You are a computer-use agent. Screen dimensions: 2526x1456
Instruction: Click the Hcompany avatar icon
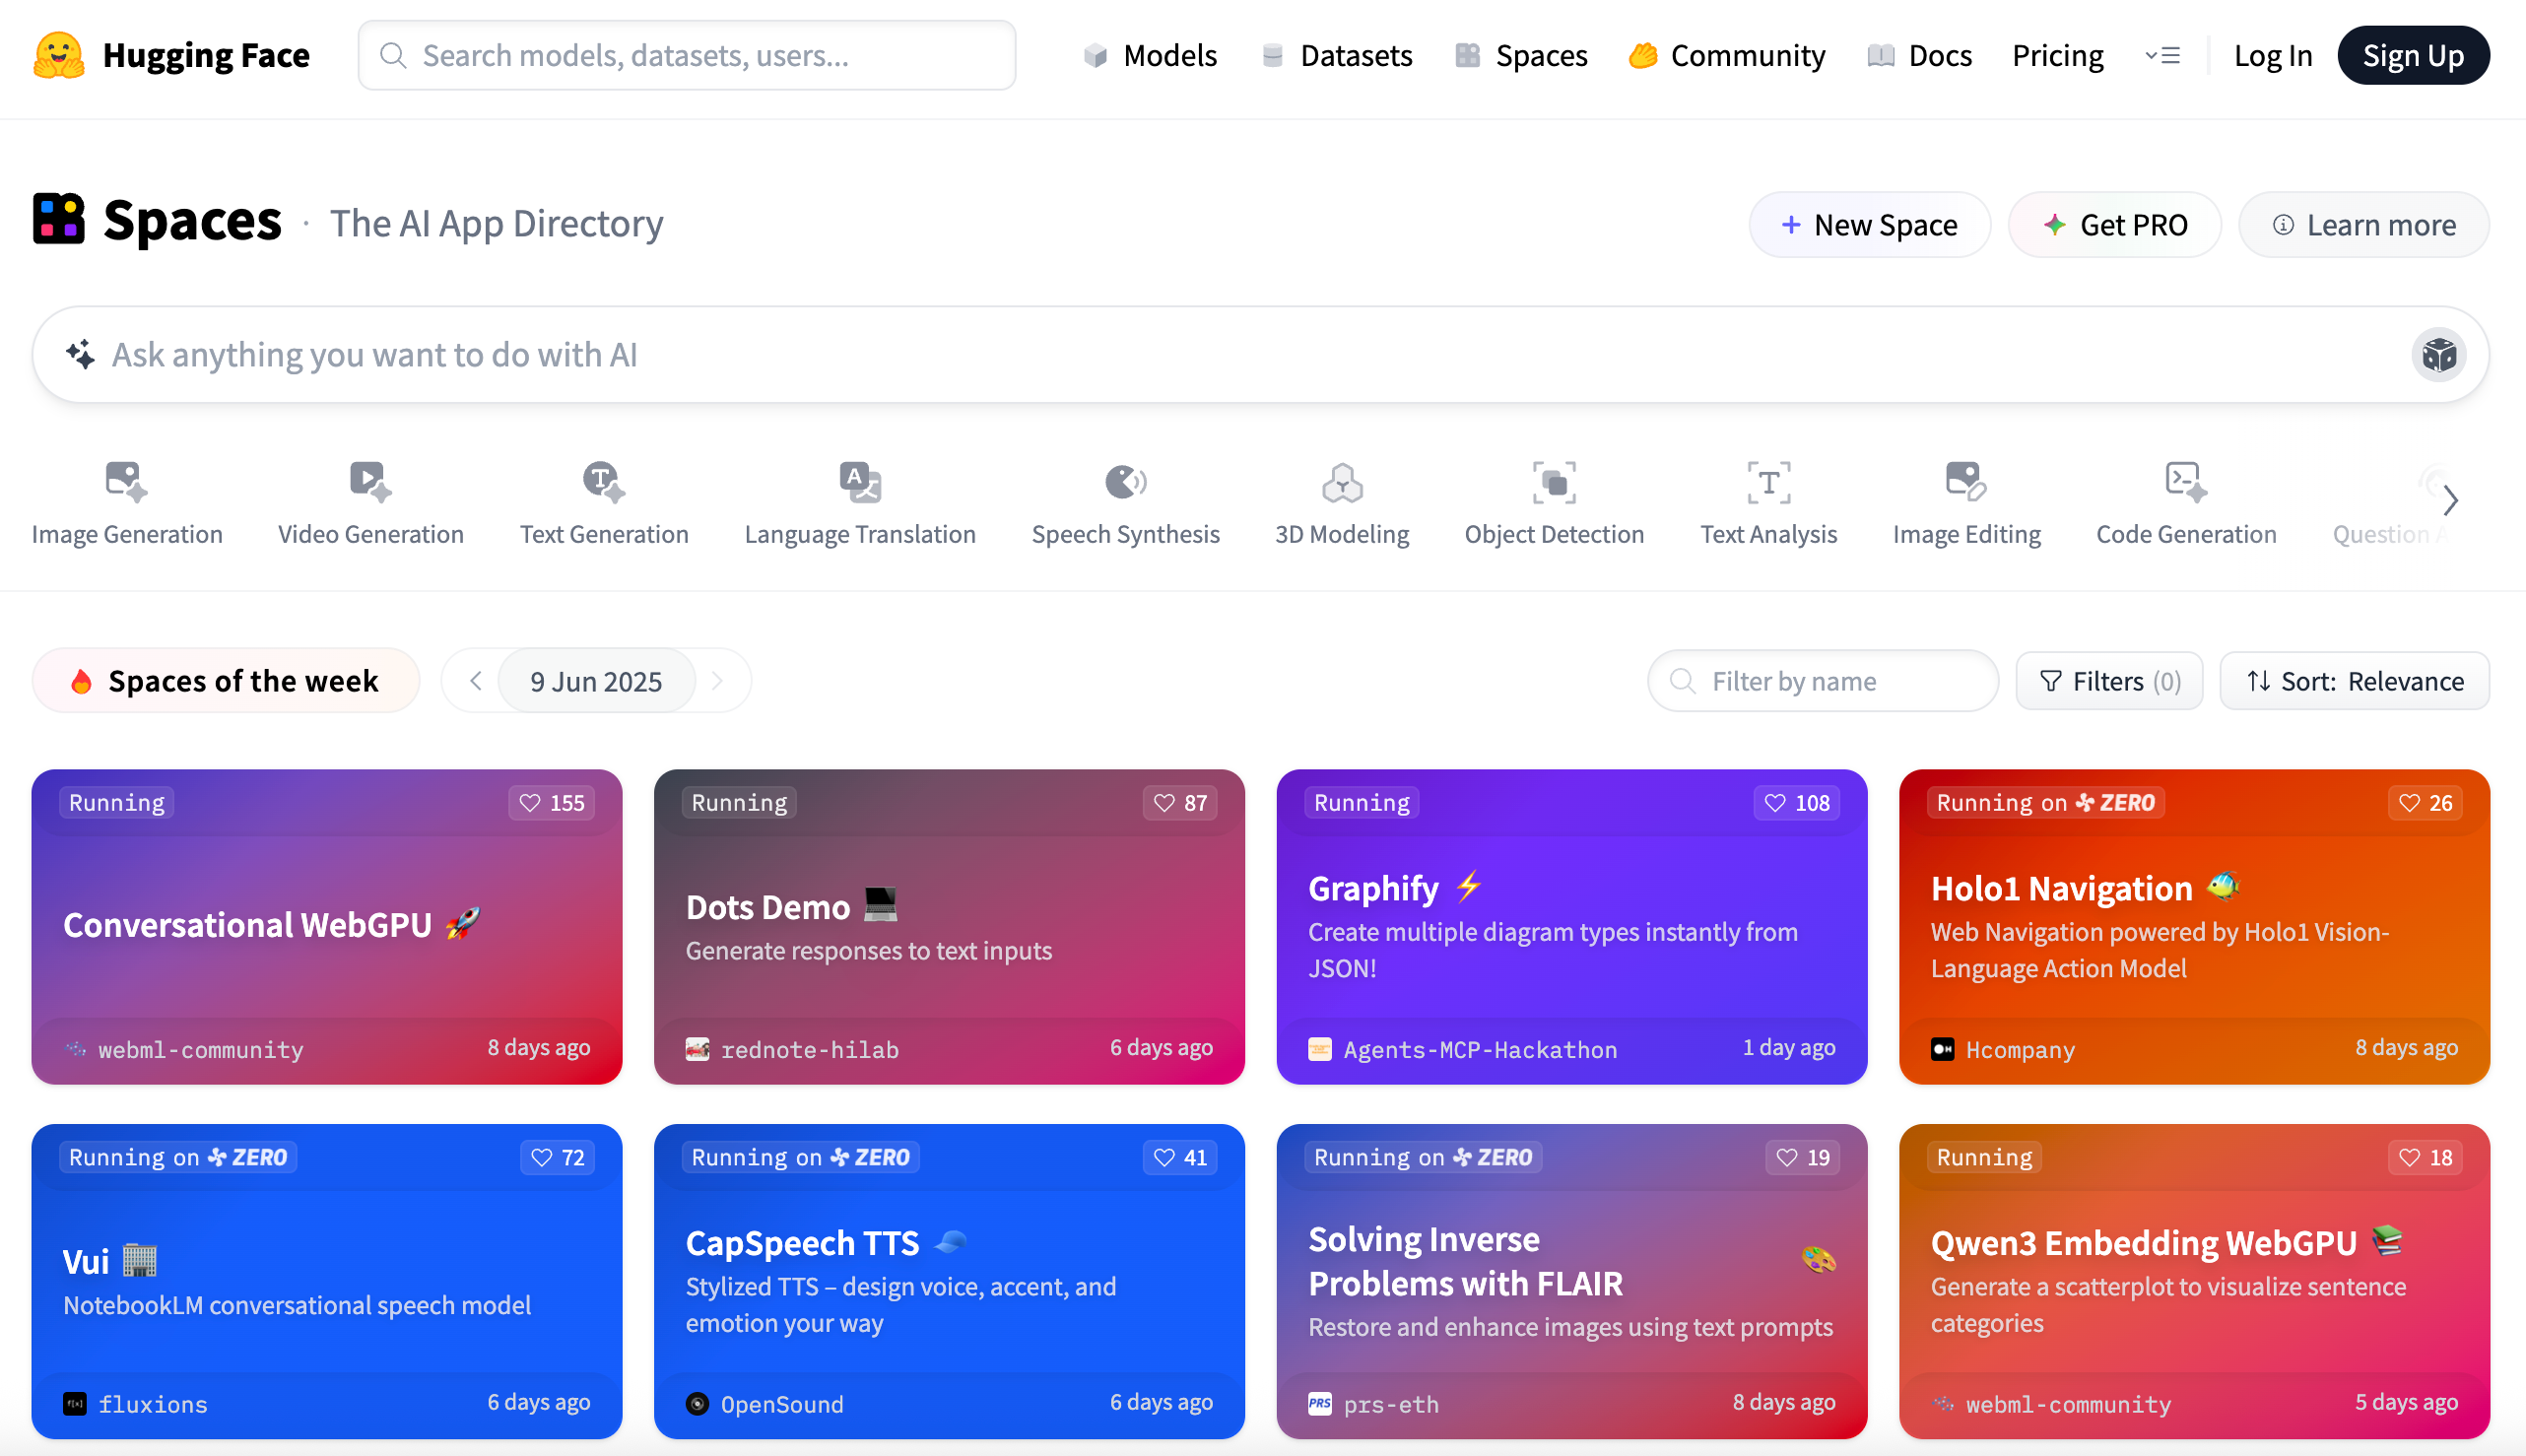pyautogui.click(x=1942, y=1049)
